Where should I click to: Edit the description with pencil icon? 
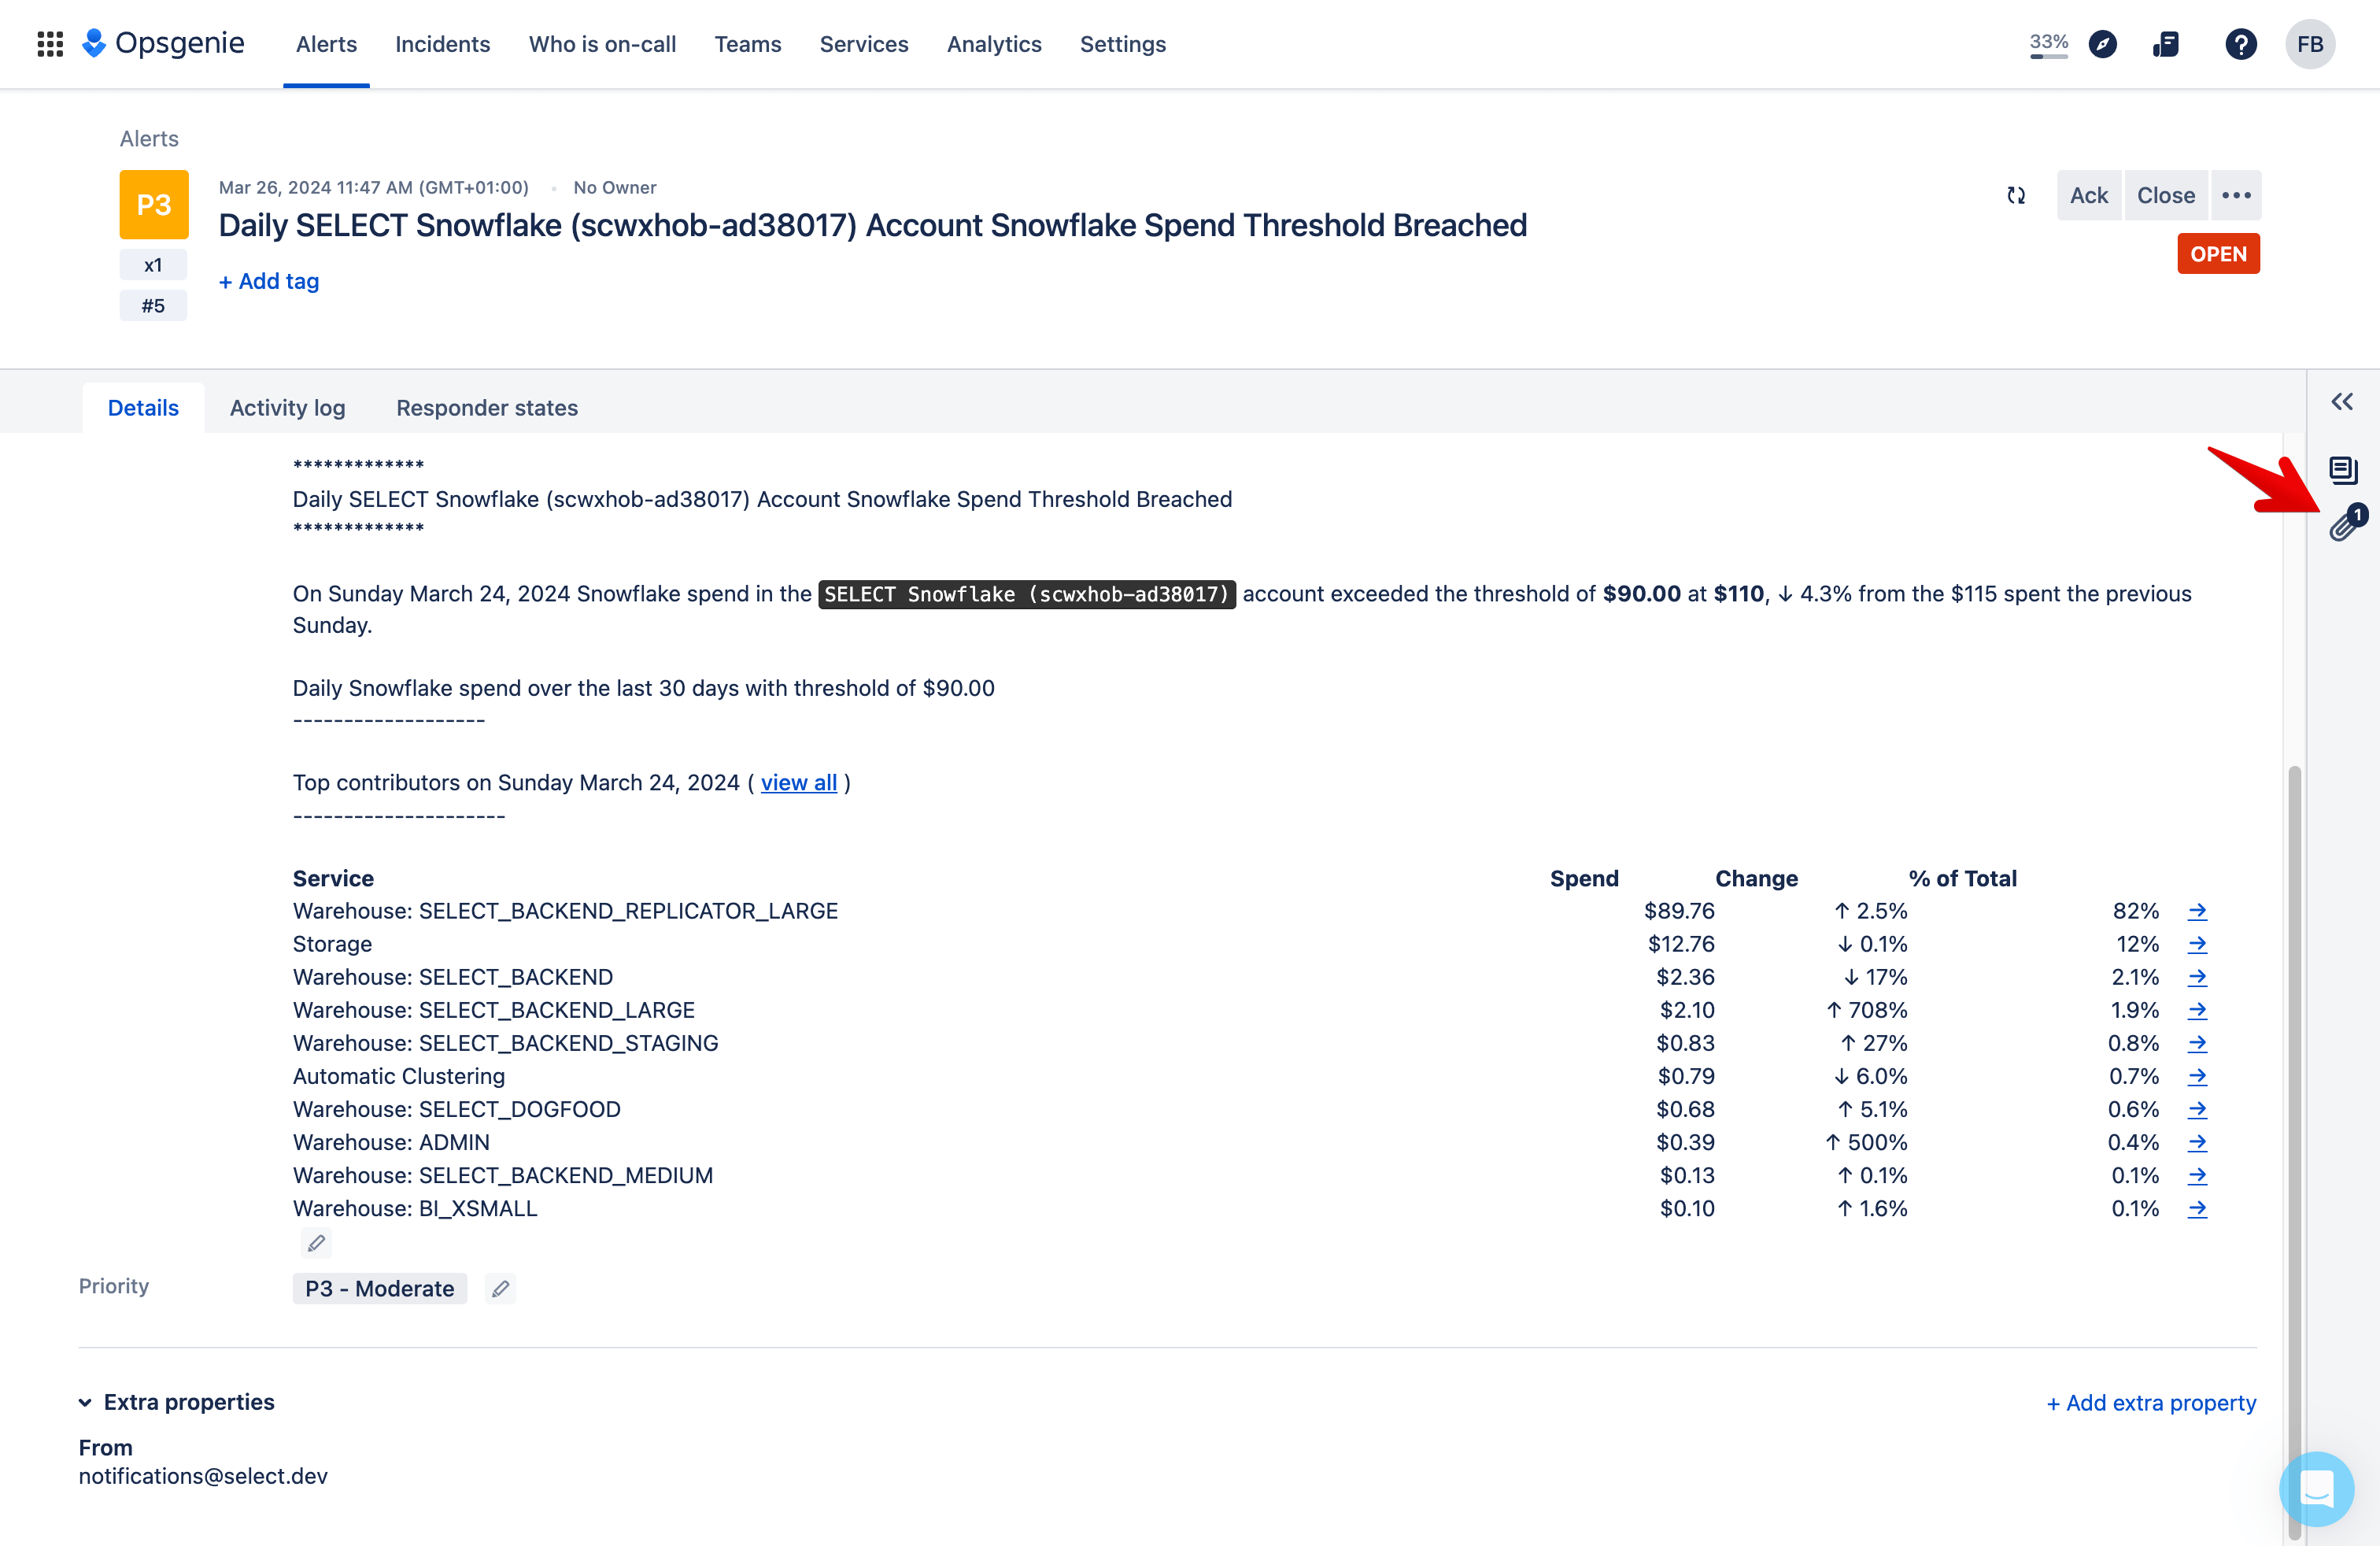(x=316, y=1243)
